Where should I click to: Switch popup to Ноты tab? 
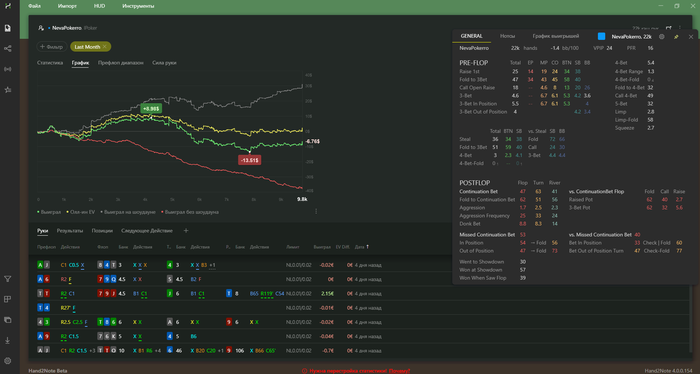point(507,36)
